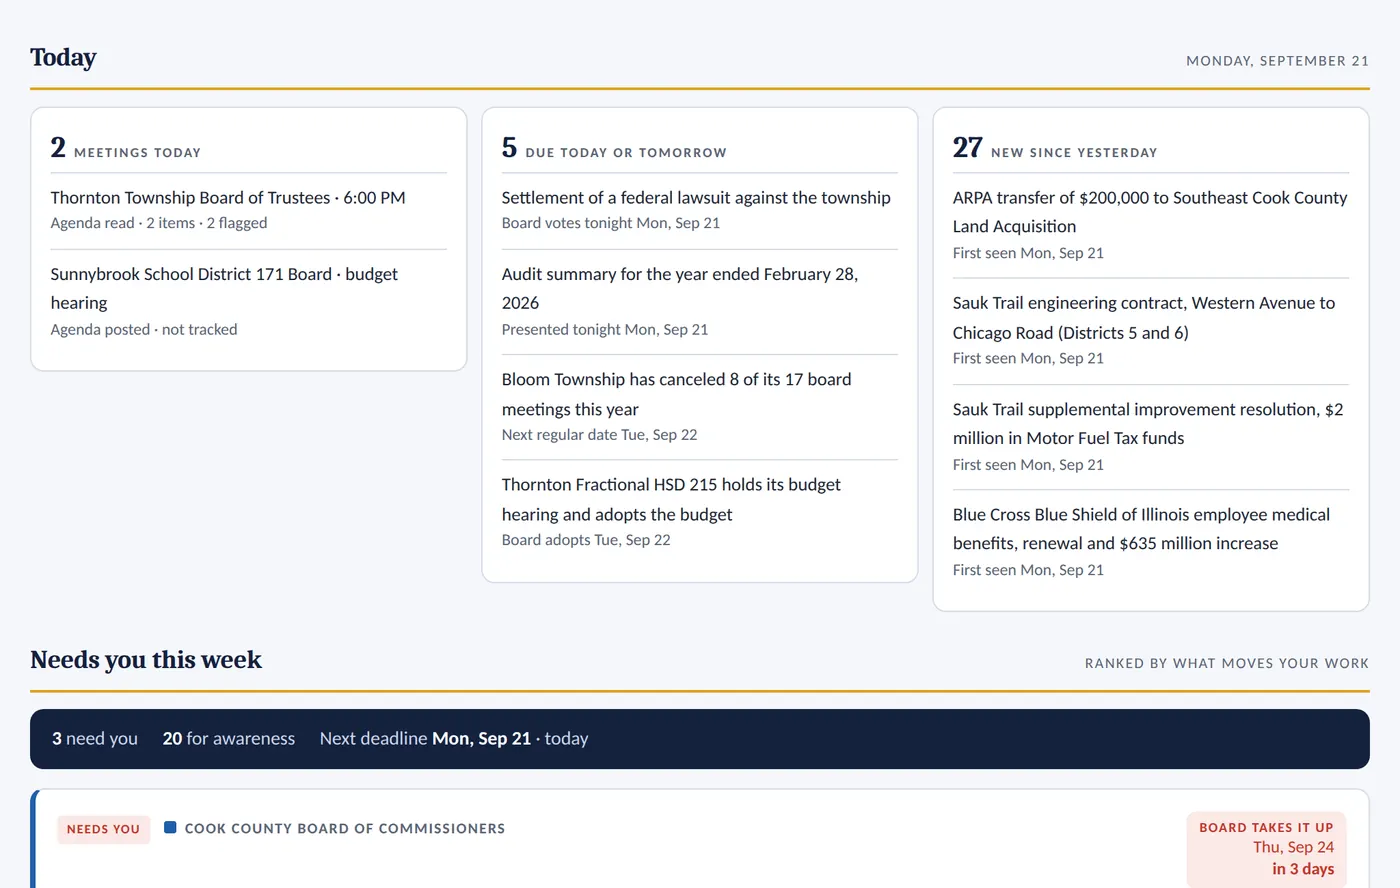
Task: Click 'Board votes tonight Mon, Sep 21' text
Action: pyautogui.click(x=611, y=223)
